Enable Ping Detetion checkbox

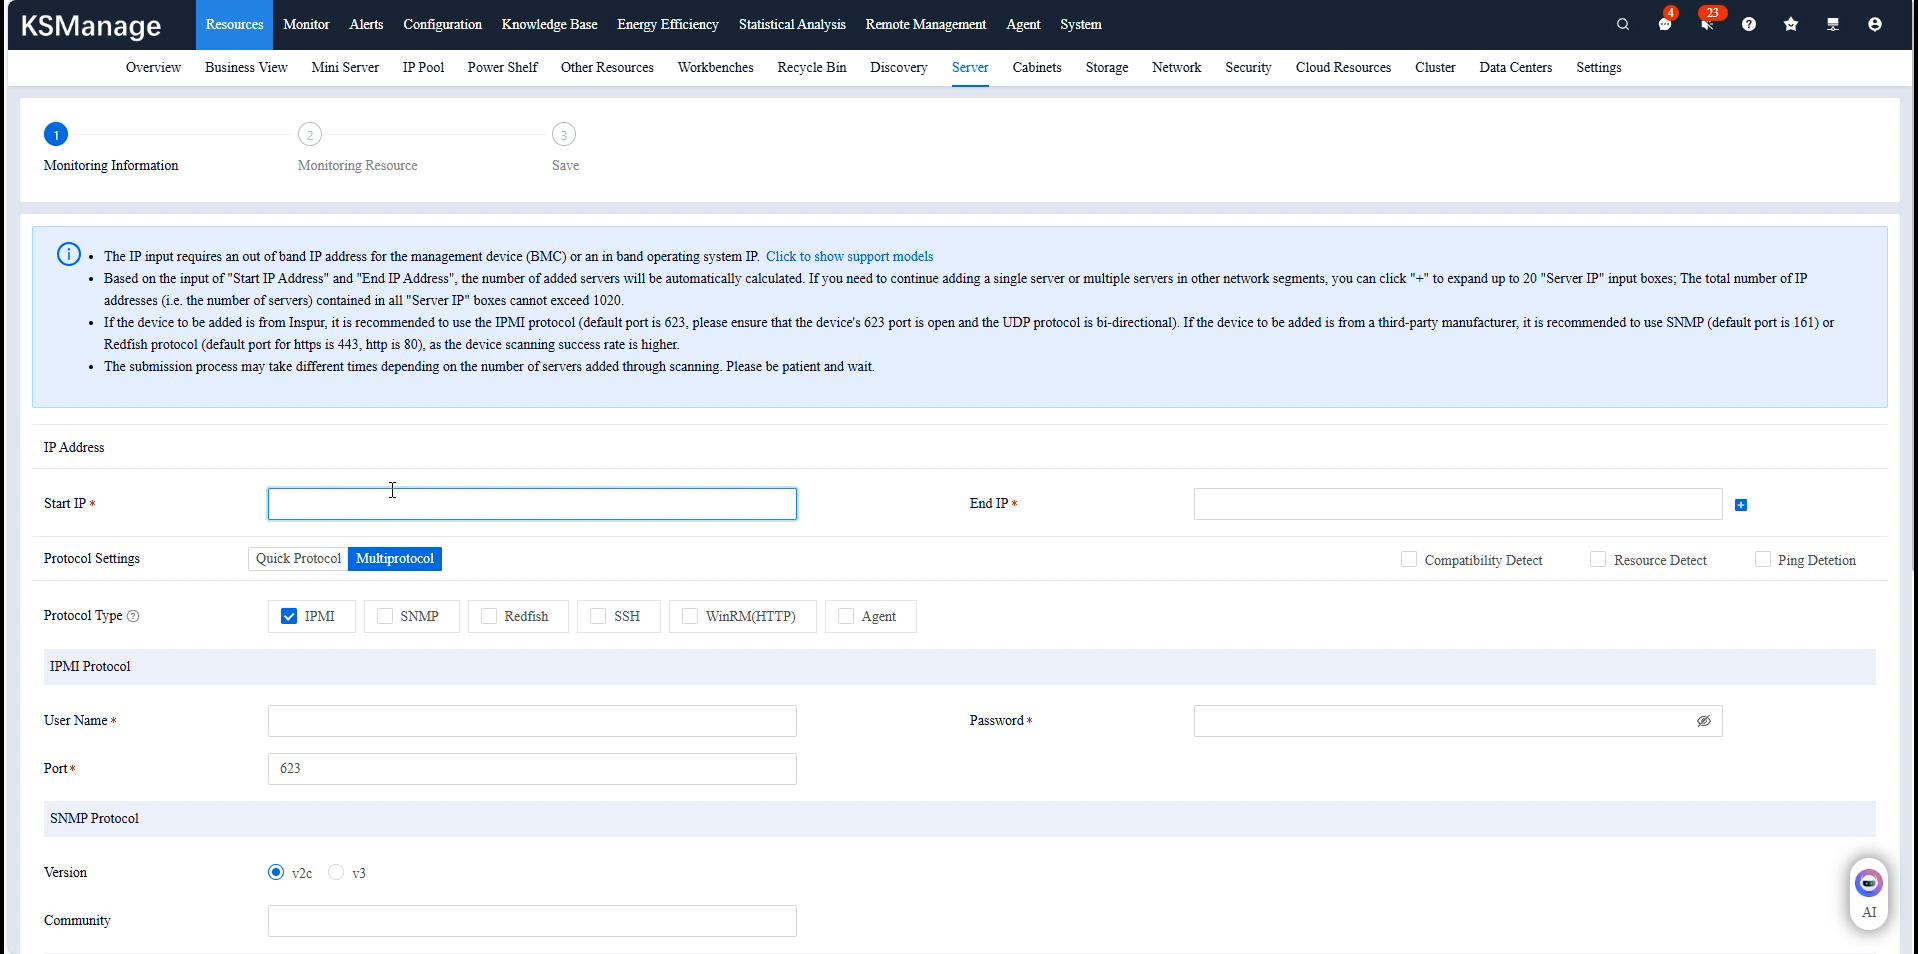click(1762, 560)
